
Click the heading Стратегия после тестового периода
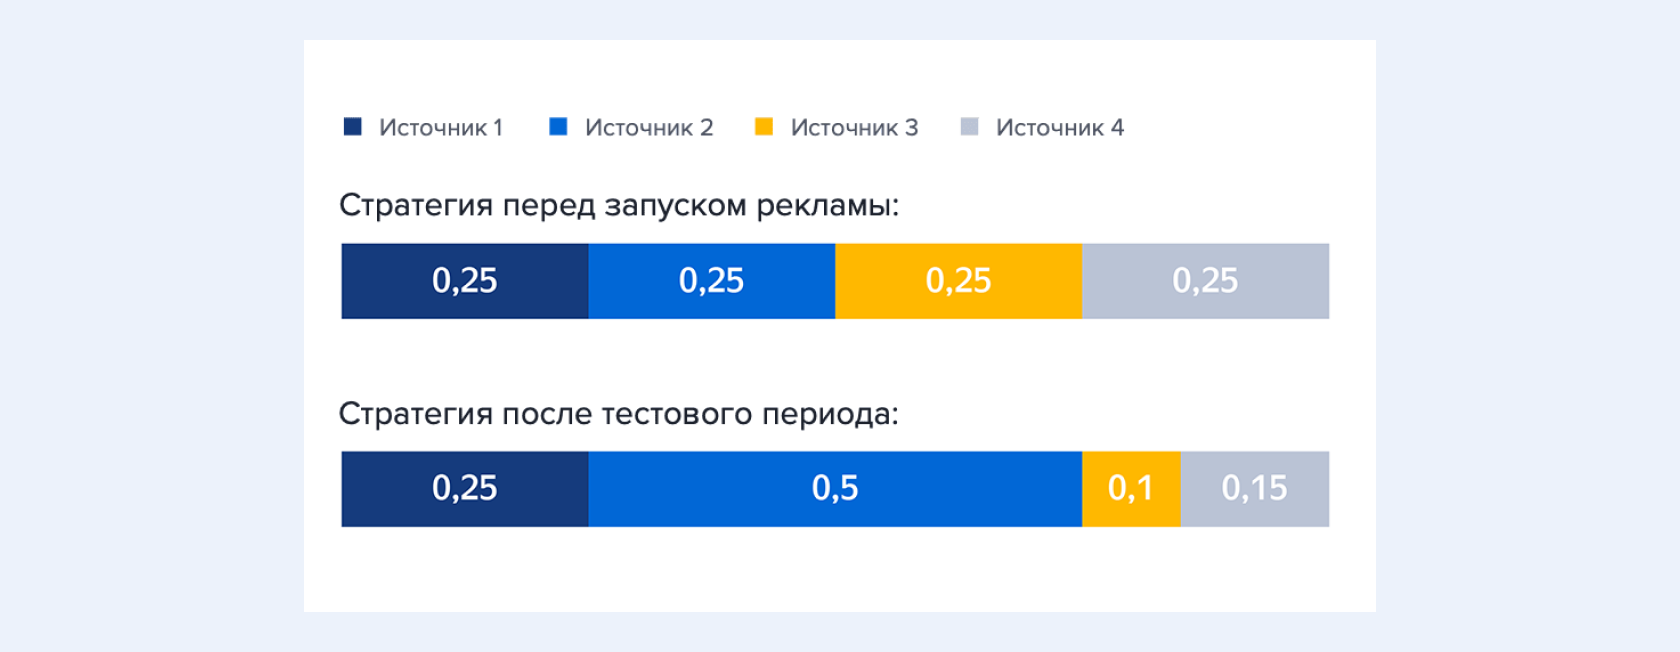point(618,413)
